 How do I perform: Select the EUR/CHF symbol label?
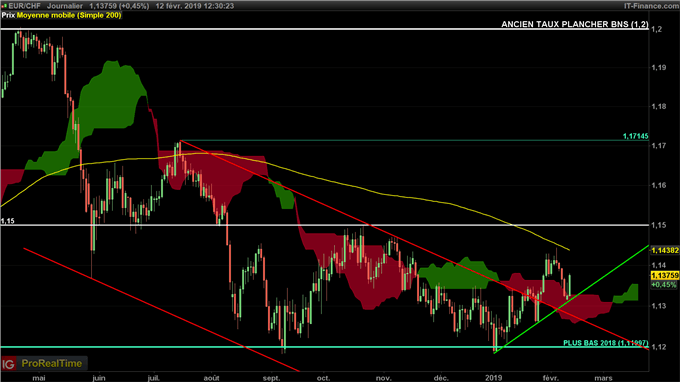24,6
